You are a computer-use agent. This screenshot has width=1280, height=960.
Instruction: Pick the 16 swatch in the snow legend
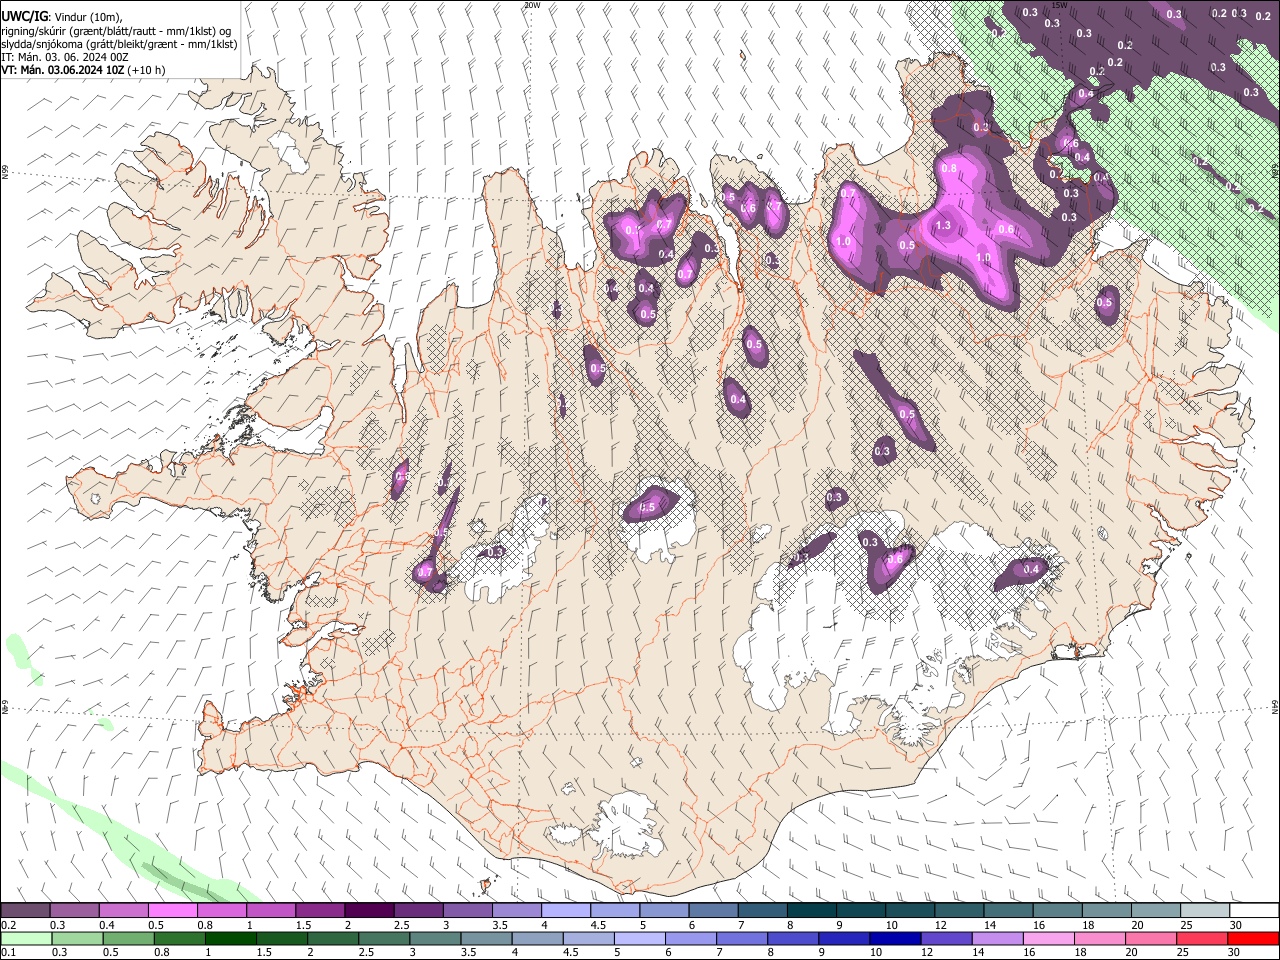click(1057, 910)
